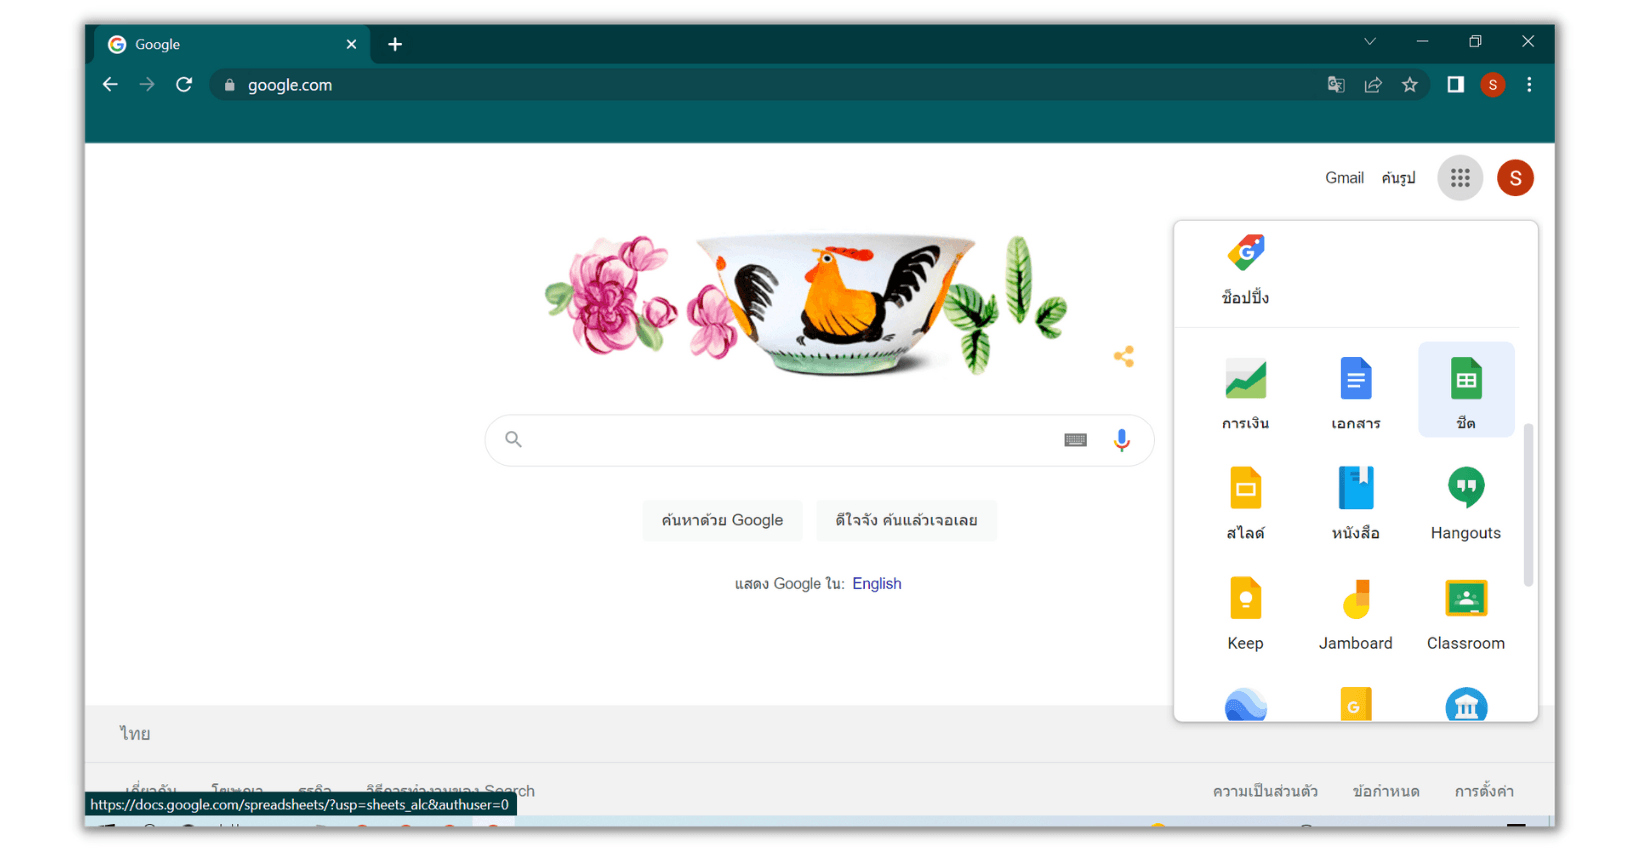Go back to previous page
Image resolution: width=1640 pixels, height=850 pixels.
click(110, 85)
